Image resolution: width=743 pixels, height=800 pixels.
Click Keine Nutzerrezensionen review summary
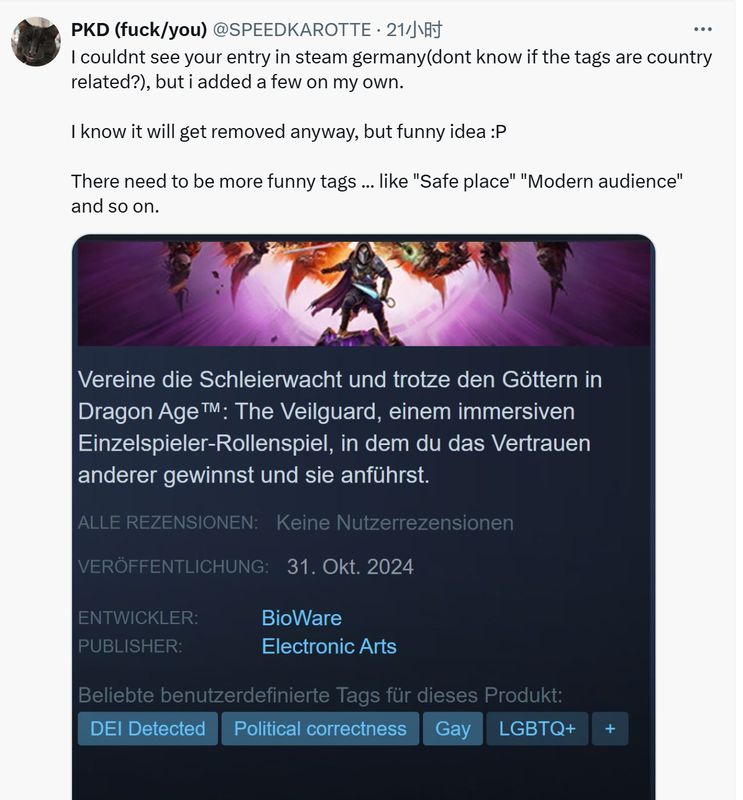[395, 523]
